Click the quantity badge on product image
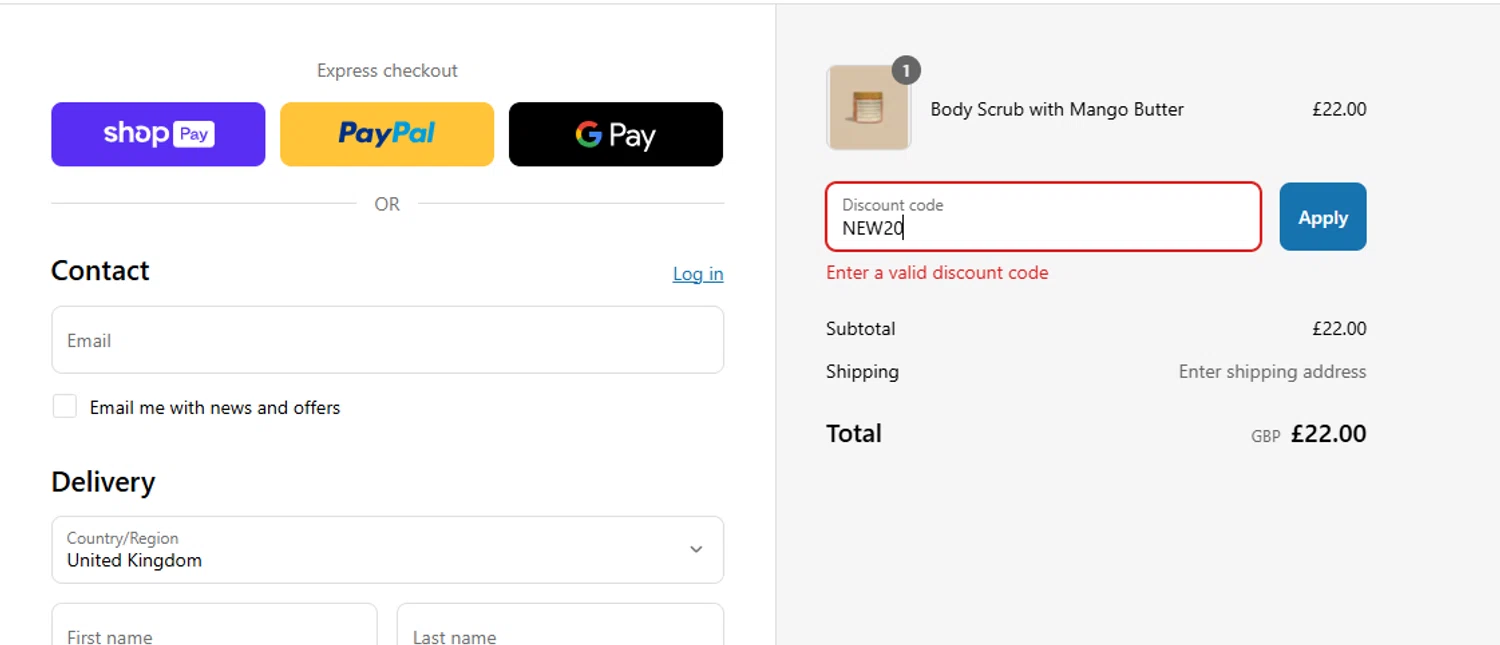Image resolution: width=1500 pixels, height=645 pixels. [x=906, y=70]
